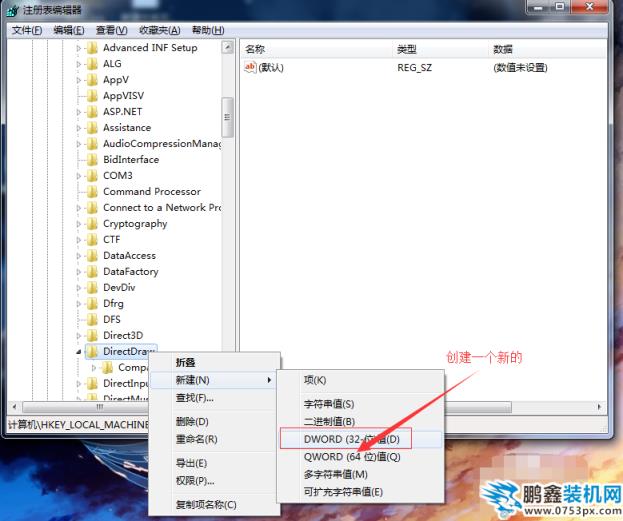Click the AppVISV folder icon
Viewport: 623px width, 521px height.
tap(92, 96)
